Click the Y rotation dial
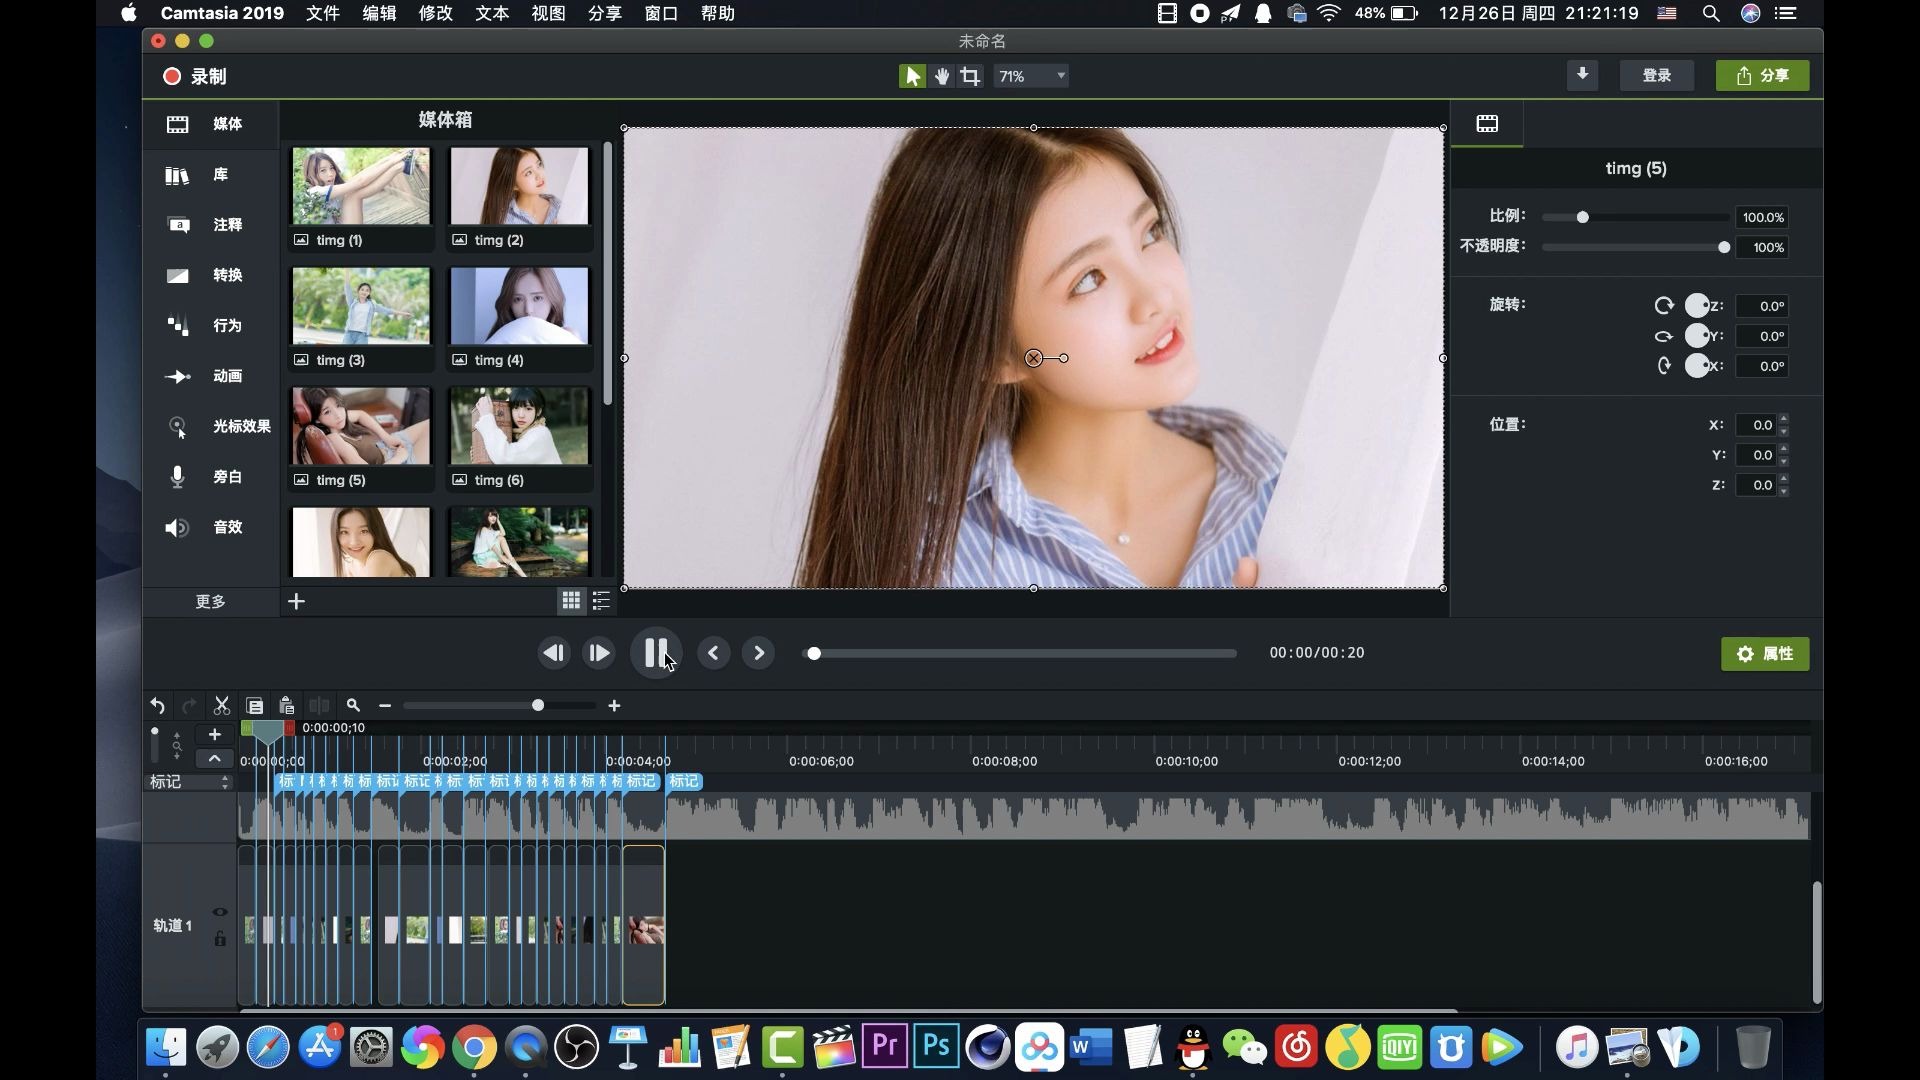Image resolution: width=1920 pixels, height=1080 pixels. click(1697, 336)
